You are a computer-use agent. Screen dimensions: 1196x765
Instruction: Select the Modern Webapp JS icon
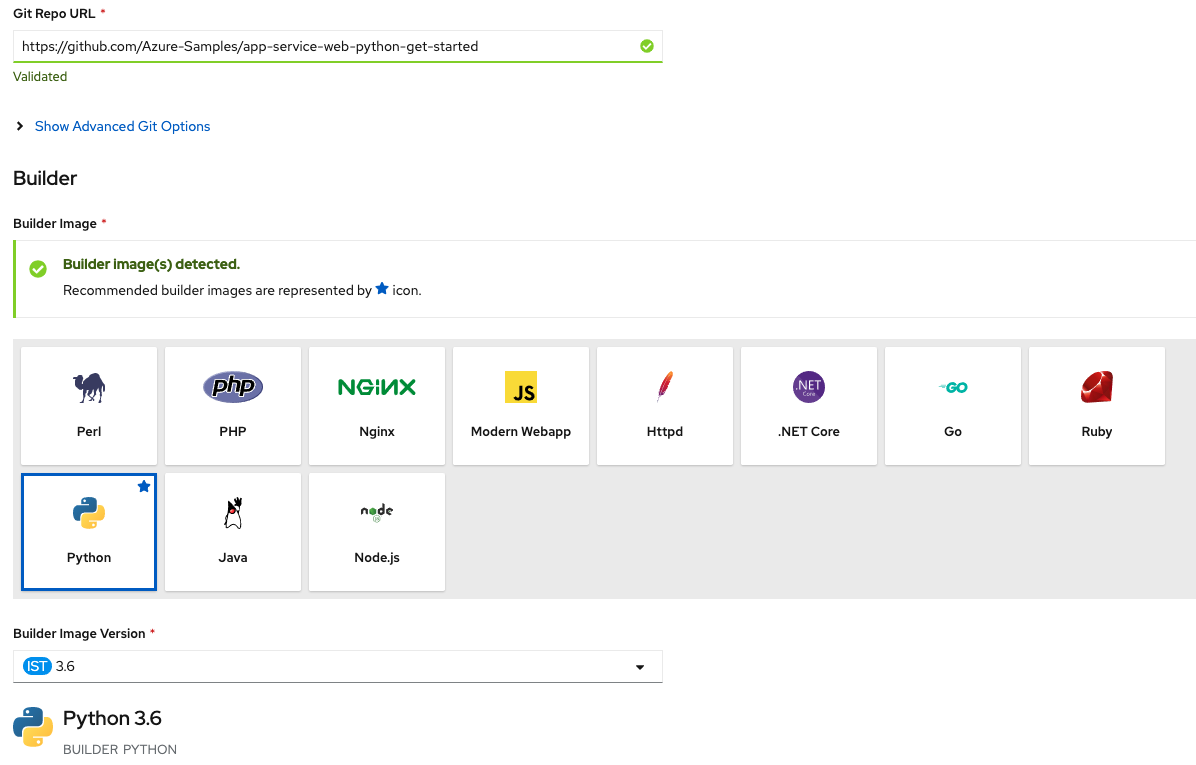tap(521, 387)
